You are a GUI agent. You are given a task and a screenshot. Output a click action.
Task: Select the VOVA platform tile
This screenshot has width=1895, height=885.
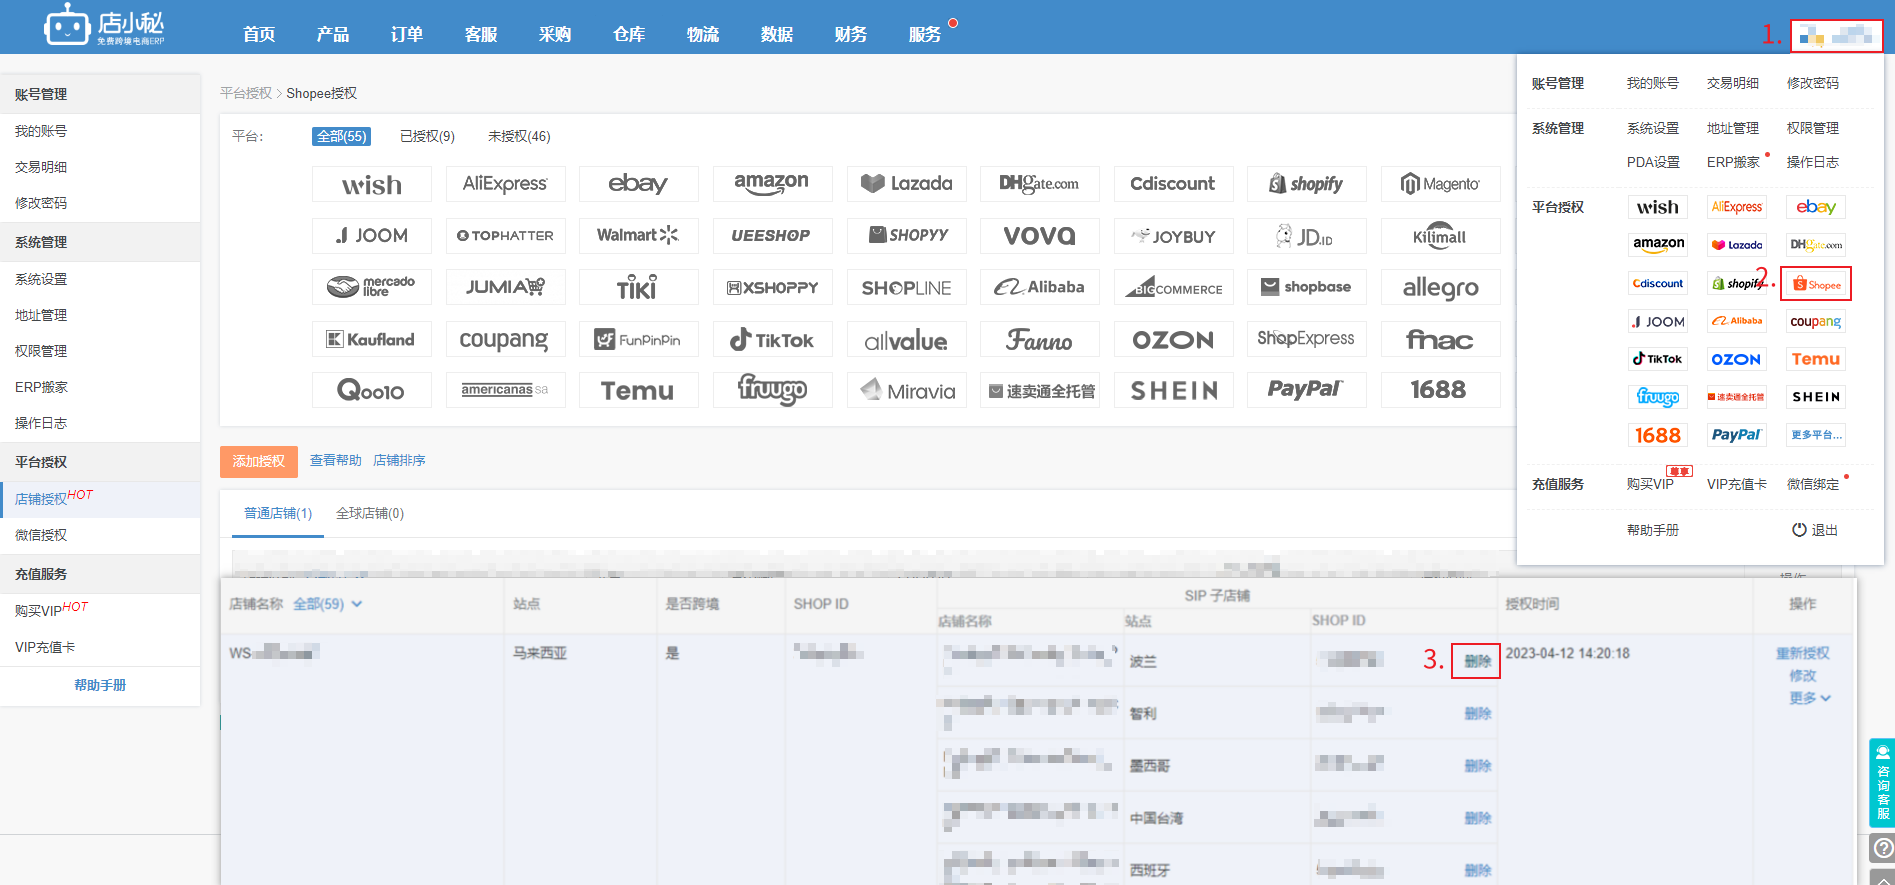click(x=1040, y=236)
